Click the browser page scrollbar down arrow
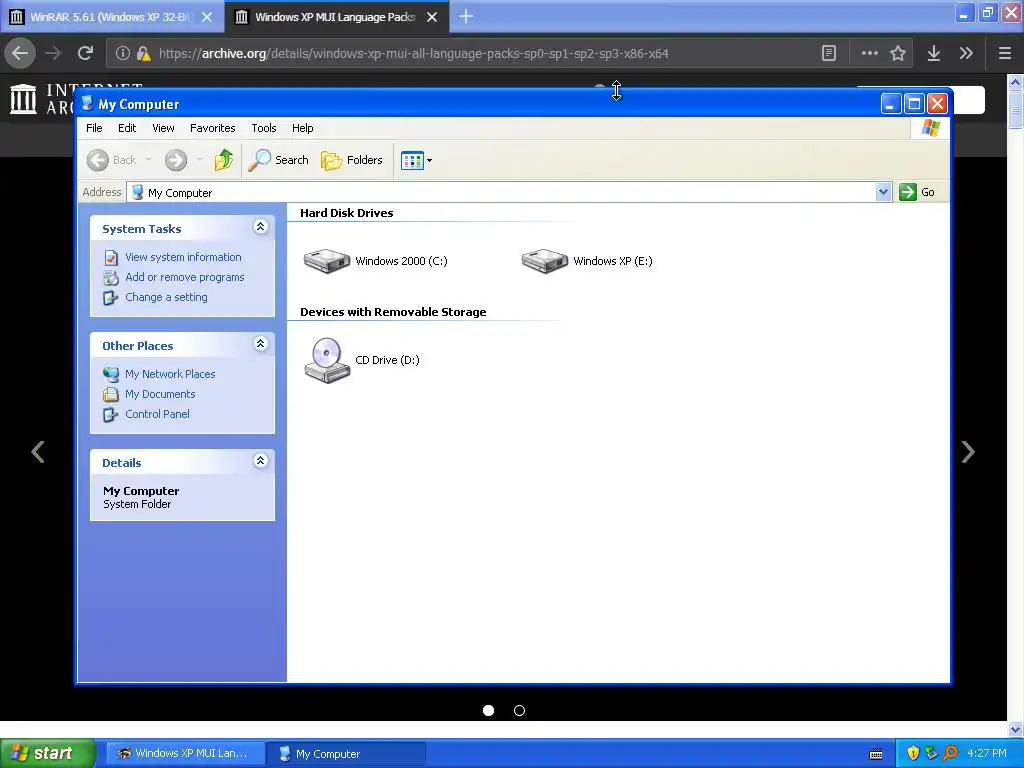Image resolution: width=1024 pixels, height=768 pixels. click(x=1015, y=729)
